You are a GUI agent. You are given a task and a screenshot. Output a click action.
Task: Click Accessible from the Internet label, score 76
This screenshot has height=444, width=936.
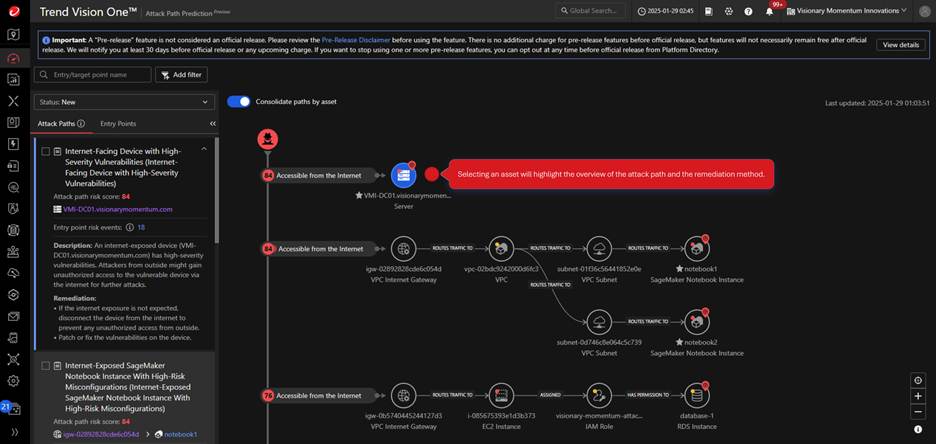319,396
